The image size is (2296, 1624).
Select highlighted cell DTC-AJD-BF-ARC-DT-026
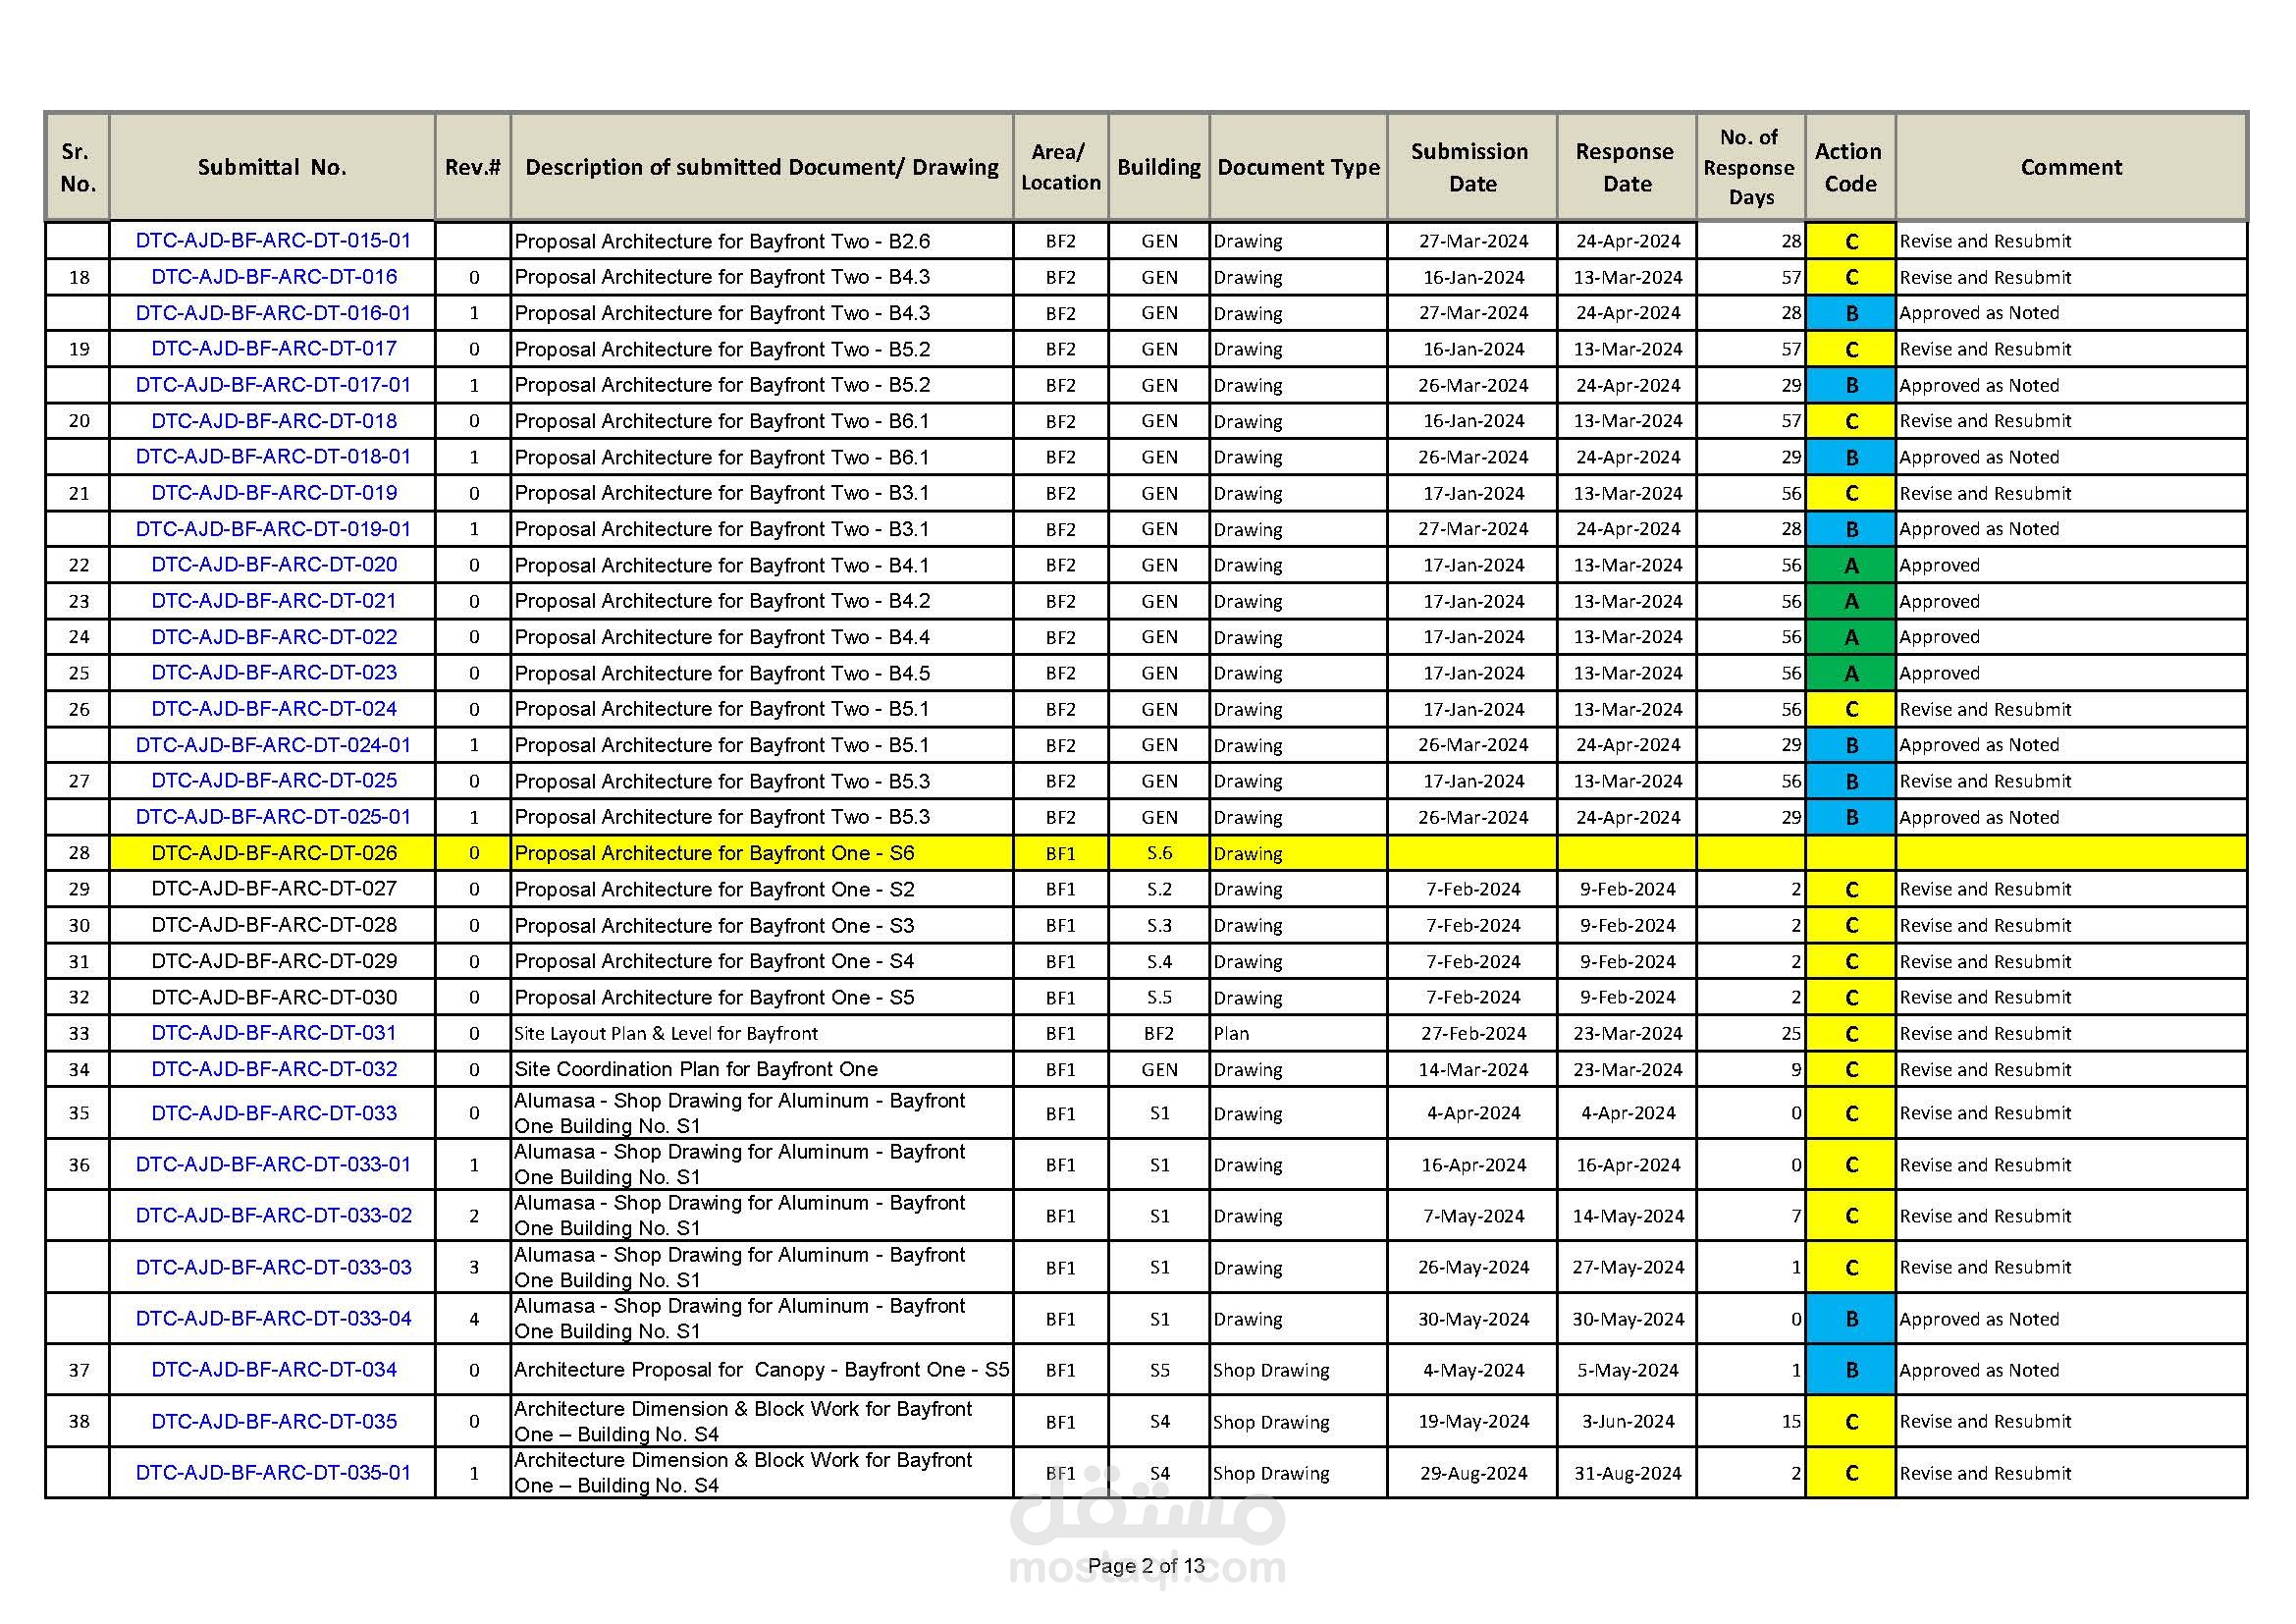click(x=273, y=853)
